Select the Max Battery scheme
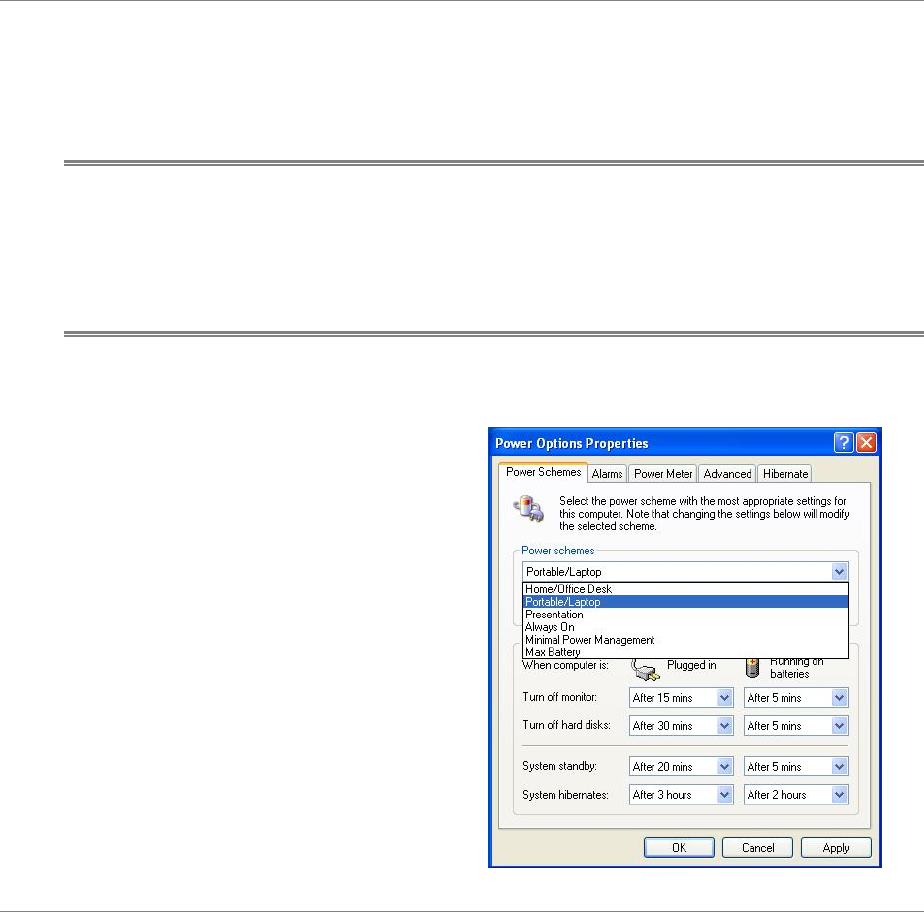Screen dimensions: 924x912 point(685,652)
